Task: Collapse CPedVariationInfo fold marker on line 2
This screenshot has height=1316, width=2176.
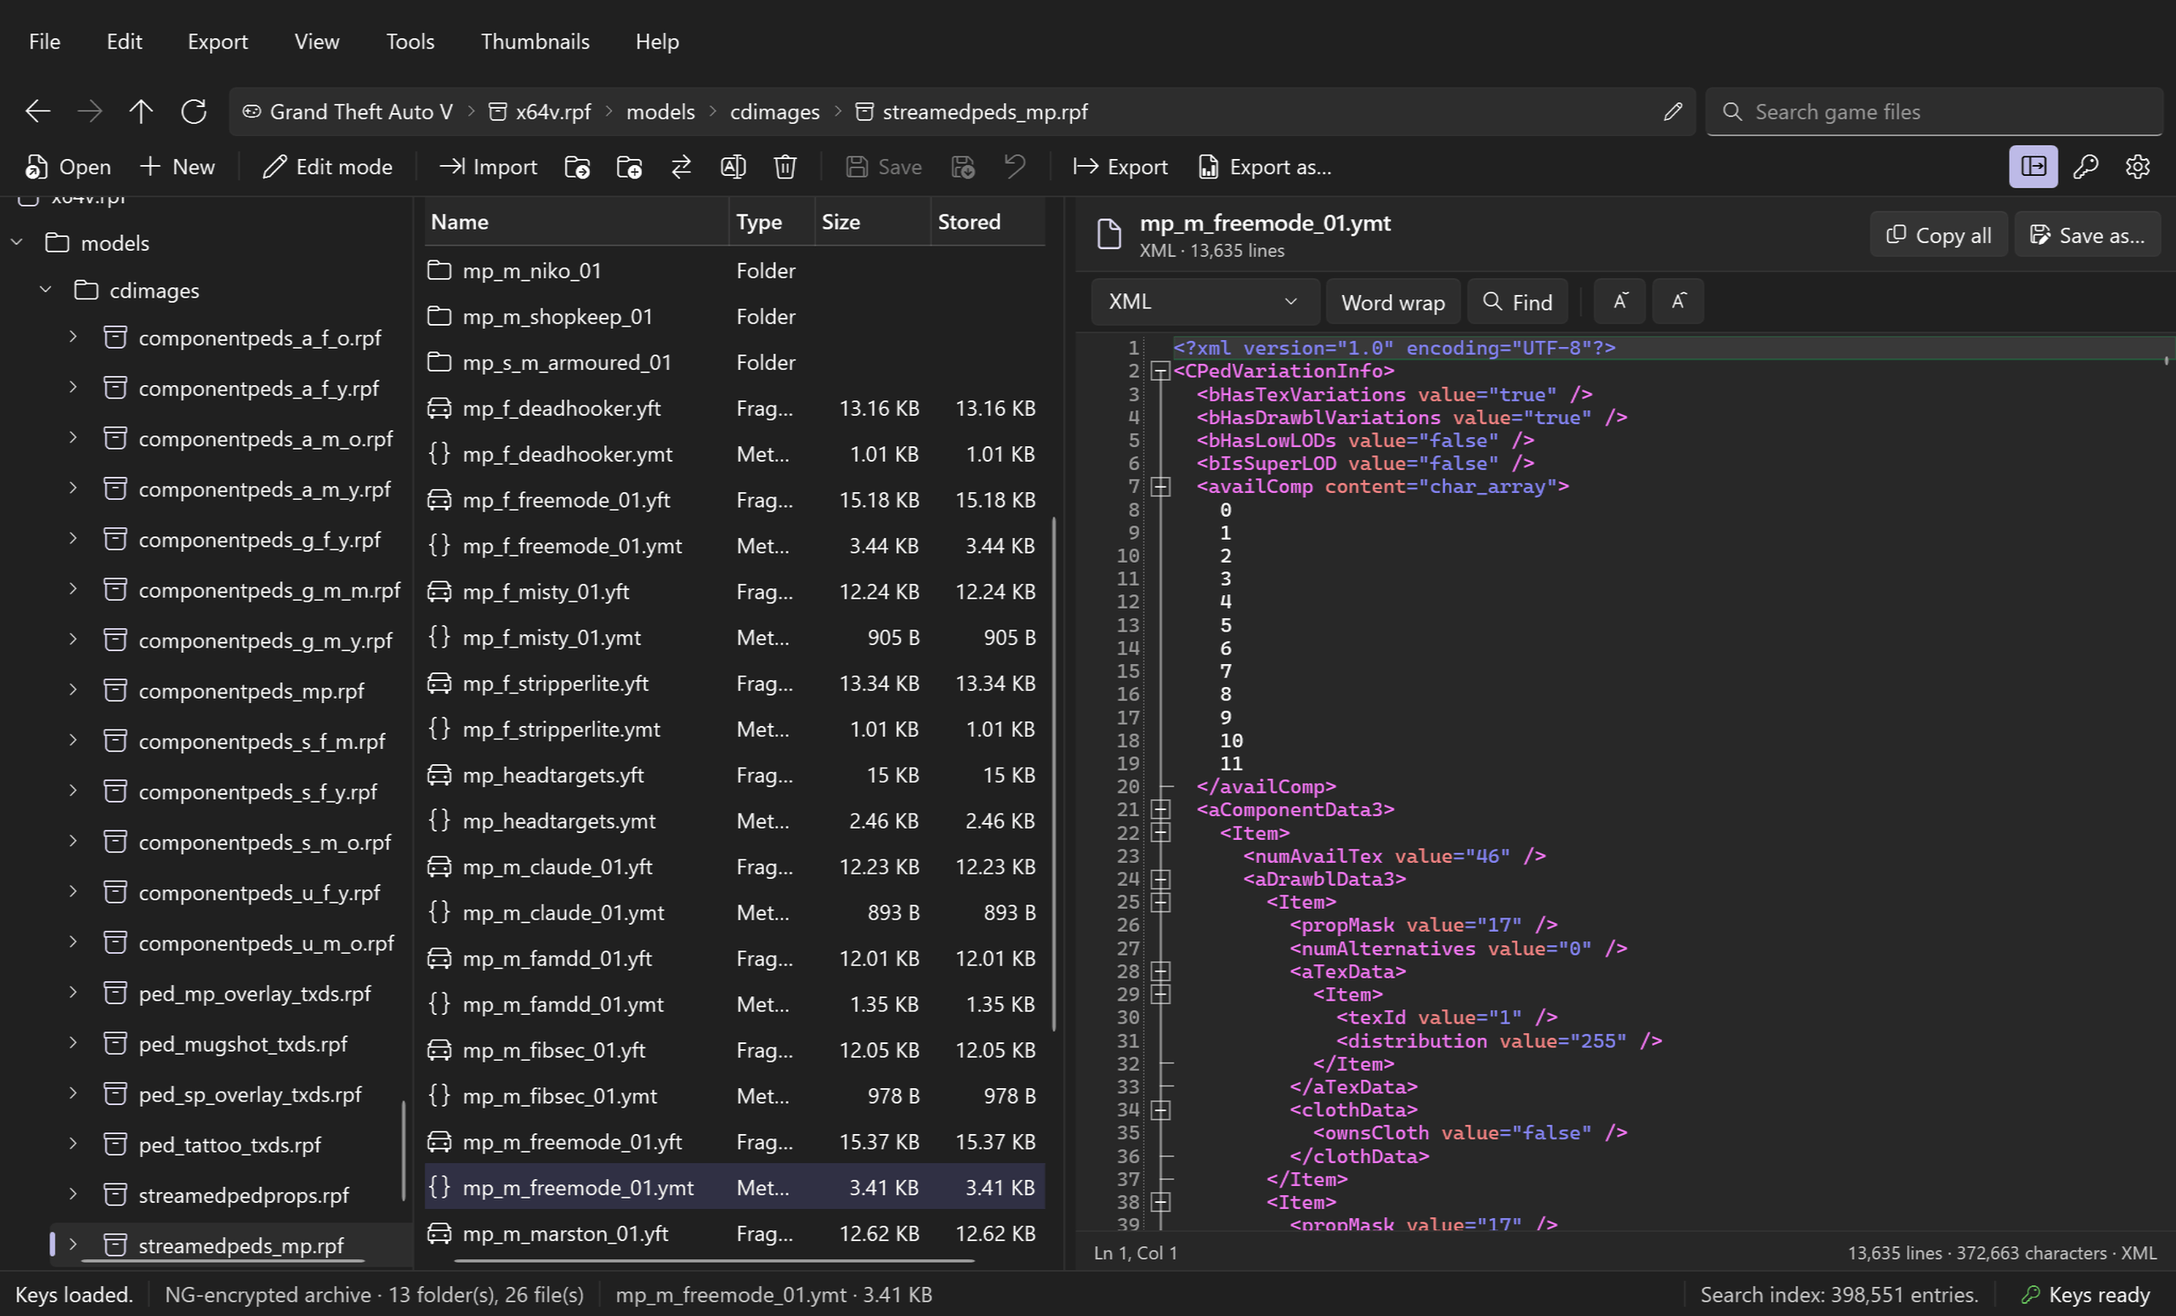Action: point(1160,372)
